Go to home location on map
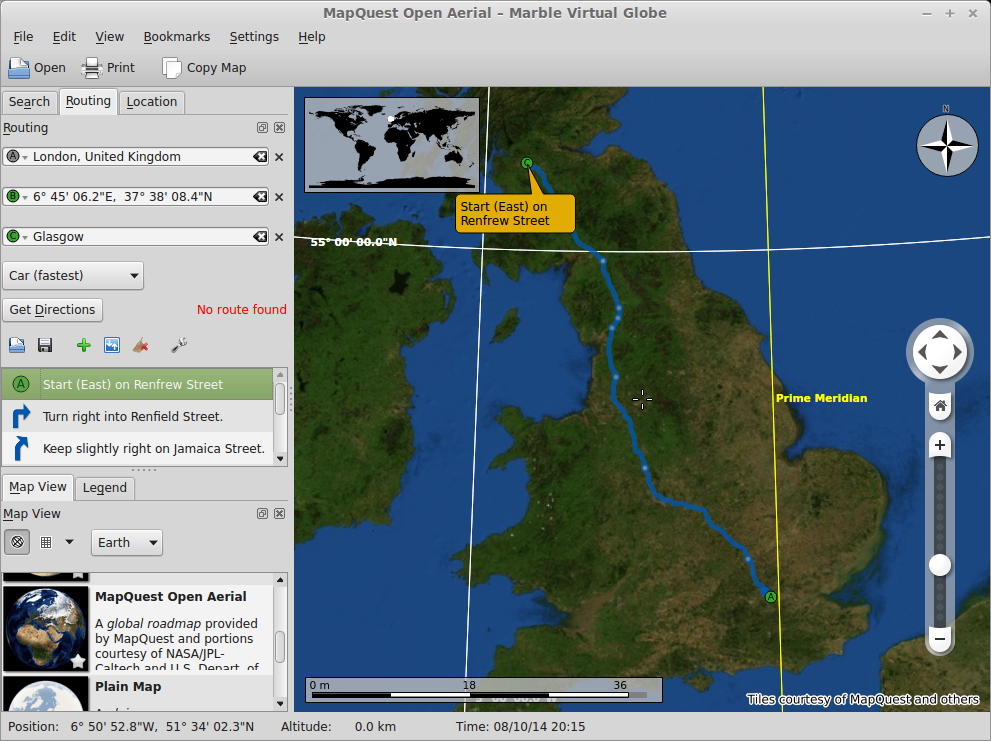This screenshot has width=991, height=741. [940, 405]
